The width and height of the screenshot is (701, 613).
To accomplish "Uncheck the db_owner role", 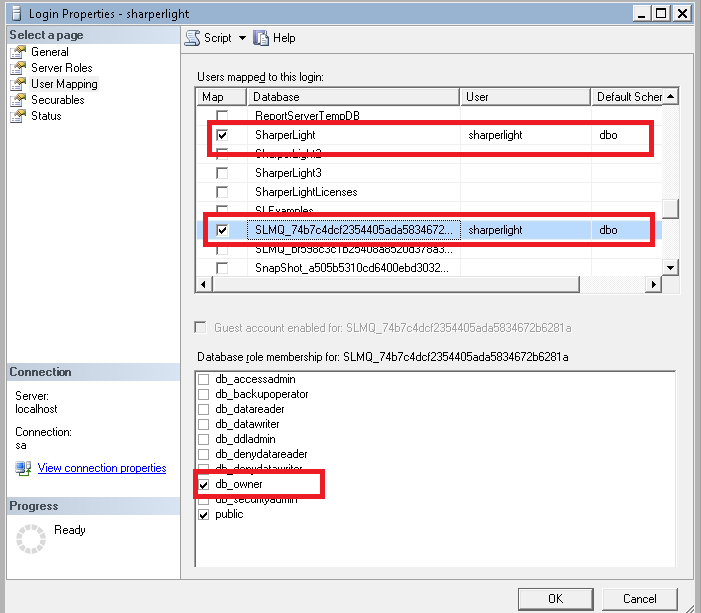I will 203,484.
